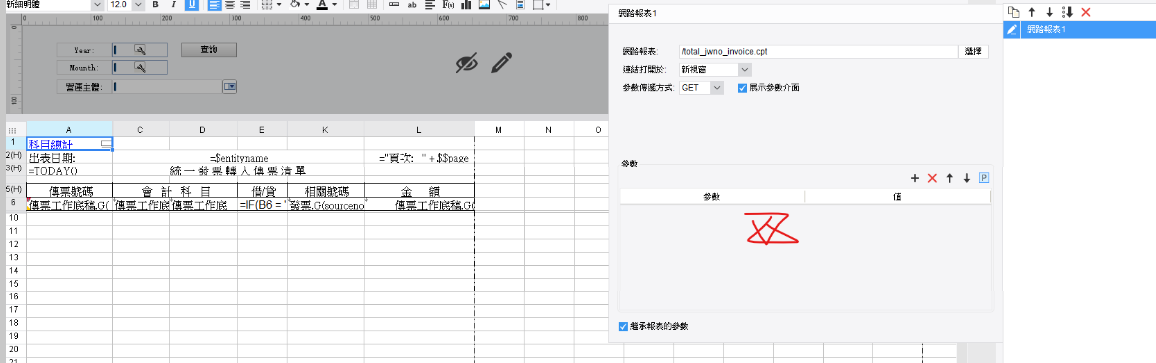Insert a sub-report element
The height and width of the screenshot is (363, 1156).
coord(520,4)
